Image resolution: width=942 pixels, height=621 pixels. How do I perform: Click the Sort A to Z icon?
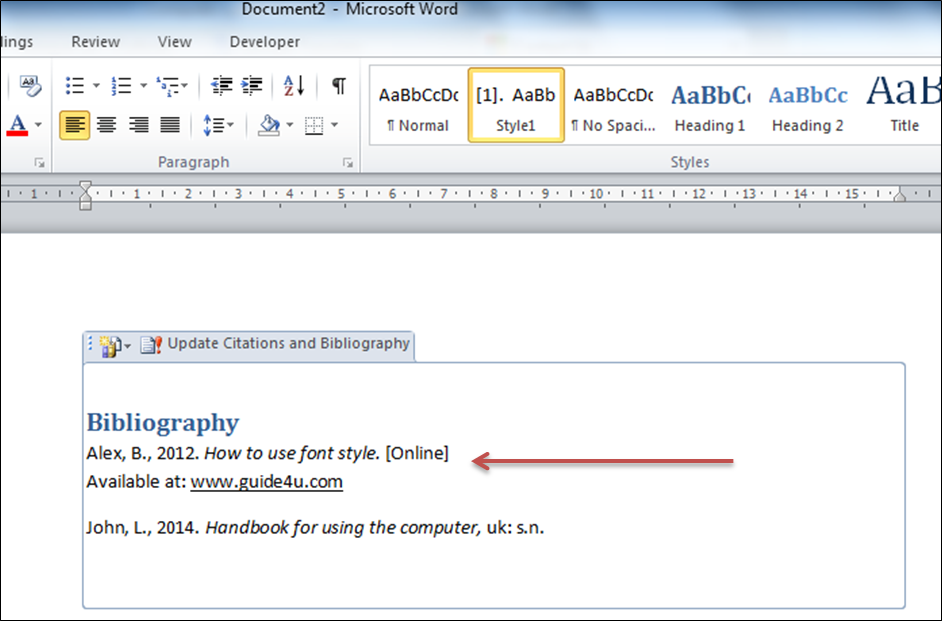pyautogui.click(x=294, y=85)
